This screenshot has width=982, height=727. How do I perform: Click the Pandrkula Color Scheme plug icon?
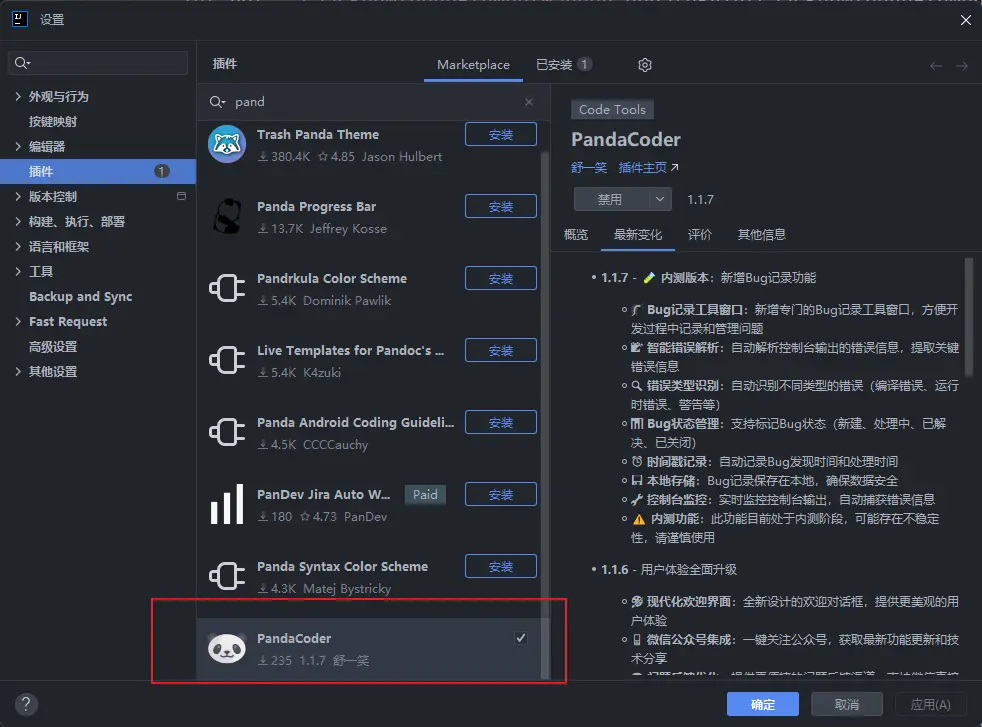227,288
